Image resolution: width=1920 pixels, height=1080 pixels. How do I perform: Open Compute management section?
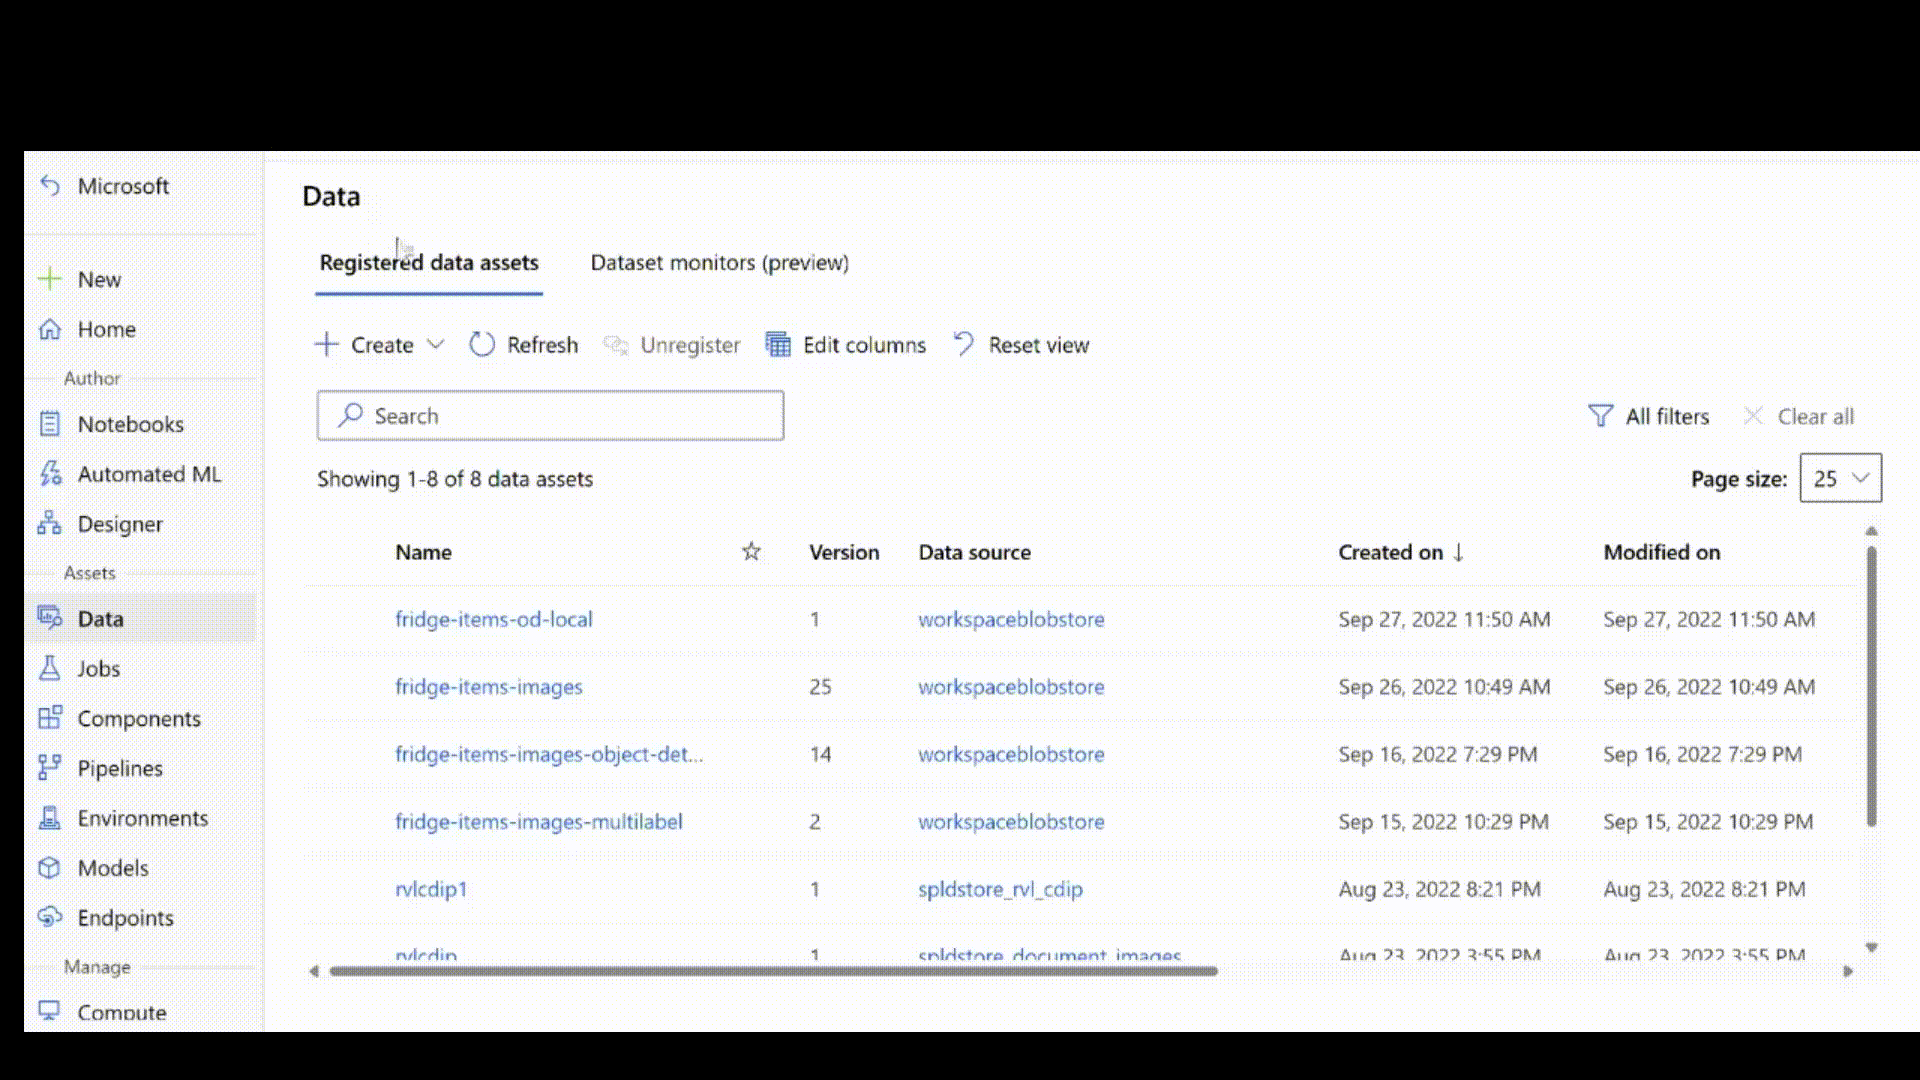point(121,1013)
